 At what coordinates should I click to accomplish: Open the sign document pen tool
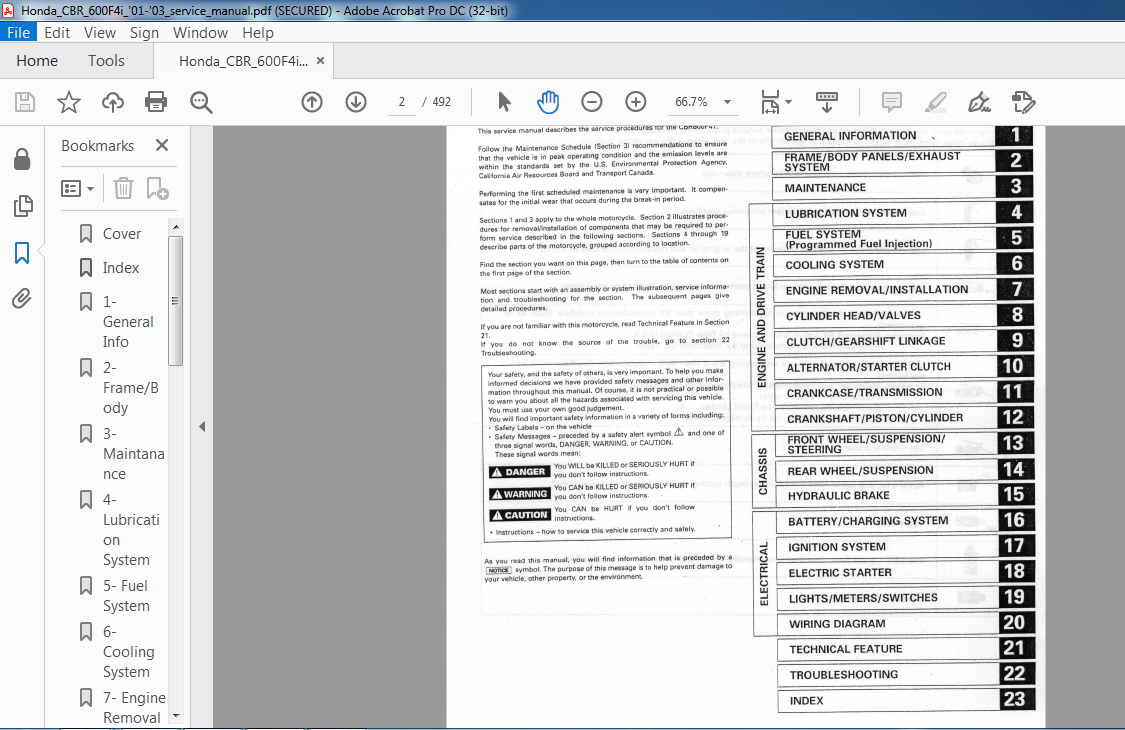[x=979, y=102]
